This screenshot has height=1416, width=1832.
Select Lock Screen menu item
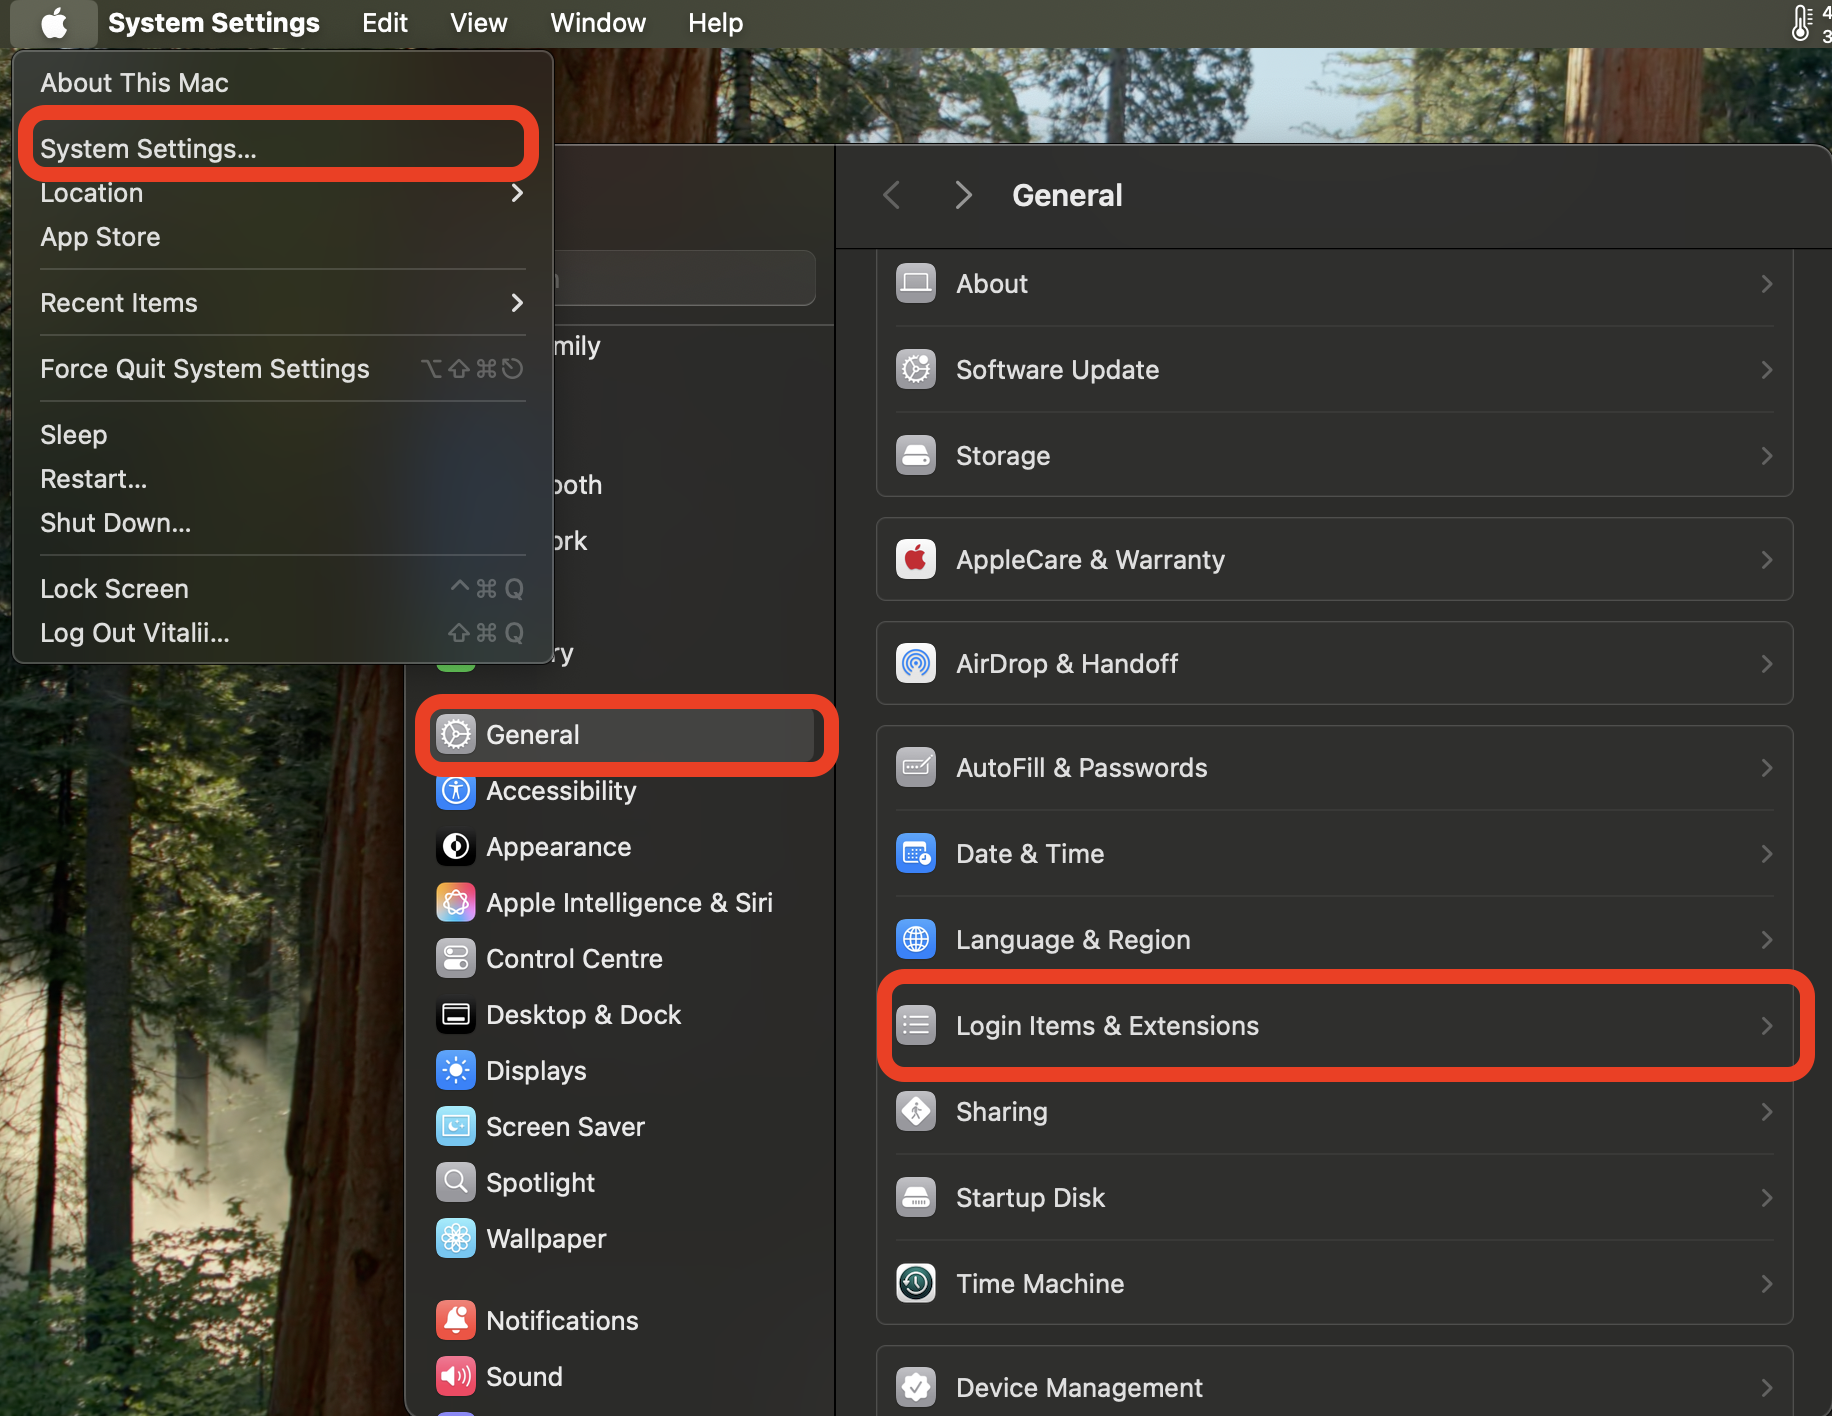tap(283, 589)
